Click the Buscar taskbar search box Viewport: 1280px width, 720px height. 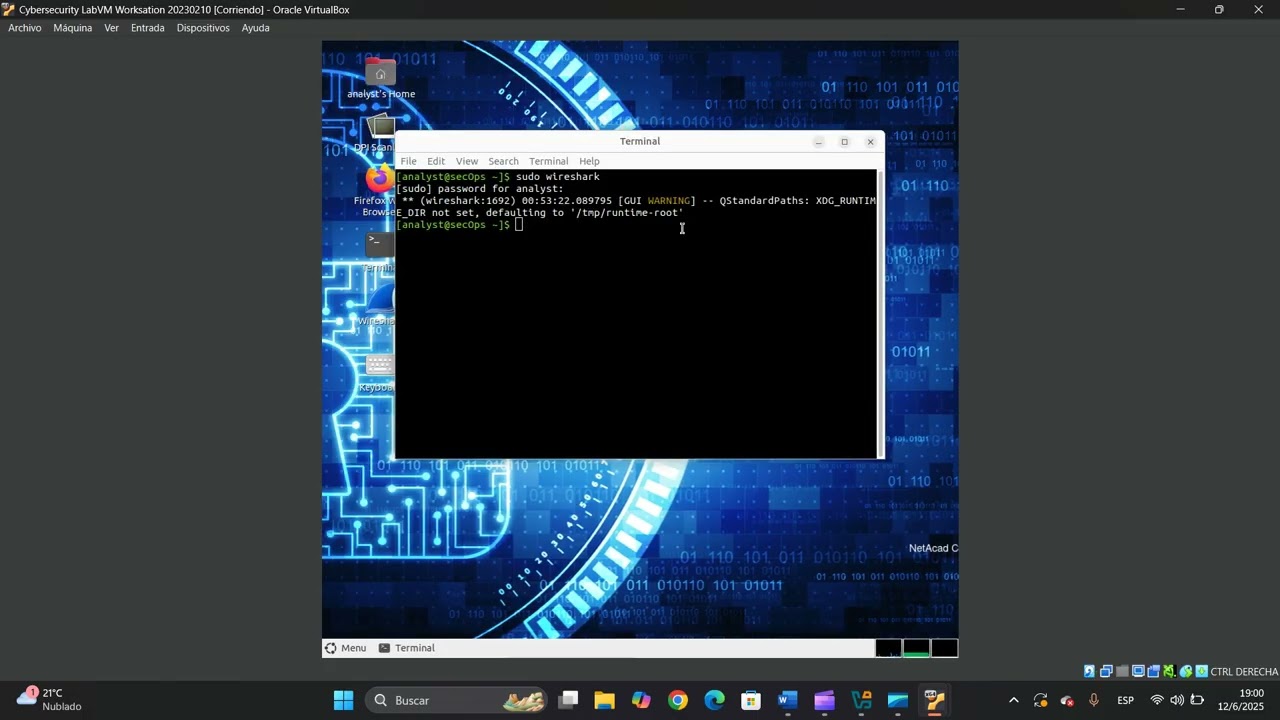[x=458, y=700]
